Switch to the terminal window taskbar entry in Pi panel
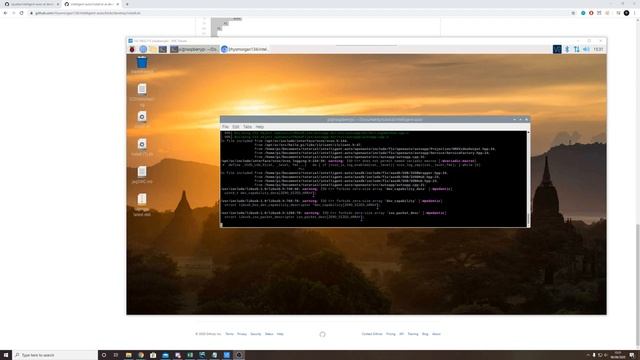 click(194, 49)
